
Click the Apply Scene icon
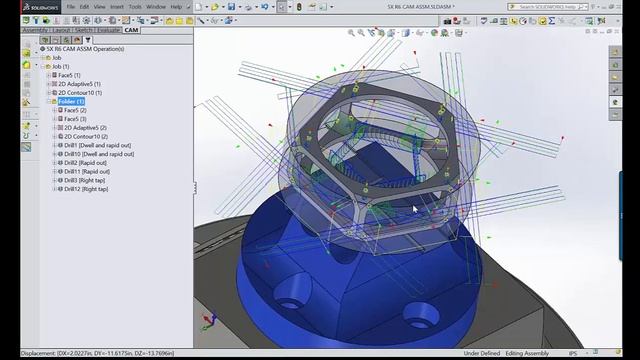pyautogui.click(x=444, y=33)
